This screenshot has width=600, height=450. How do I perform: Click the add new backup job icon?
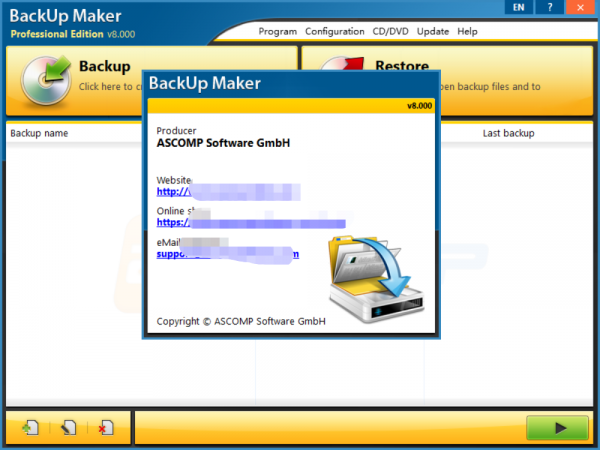click(x=31, y=428)
